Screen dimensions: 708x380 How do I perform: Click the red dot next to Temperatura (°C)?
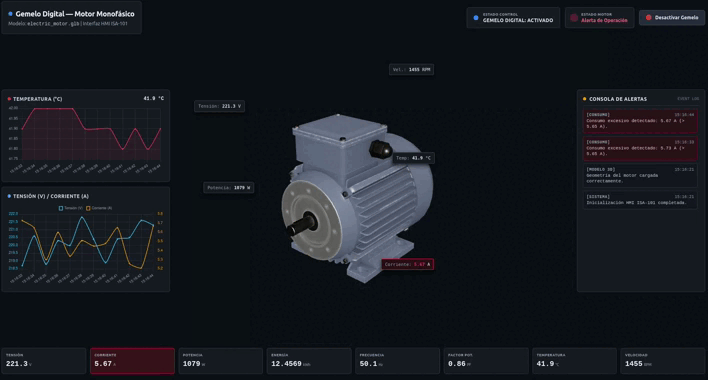tap(9, 99)
